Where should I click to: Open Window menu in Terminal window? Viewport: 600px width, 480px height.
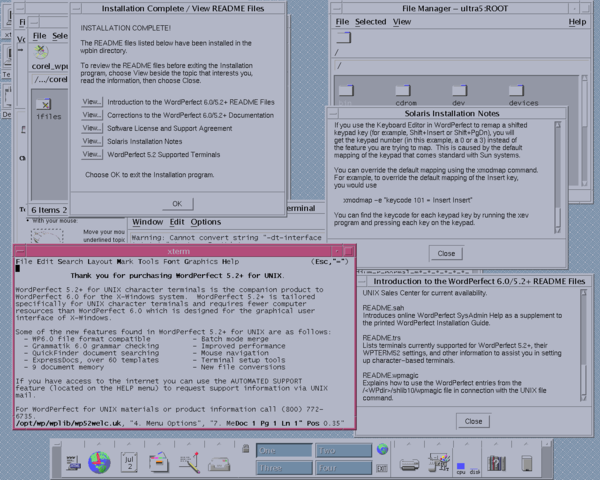[x=147, y=222]
